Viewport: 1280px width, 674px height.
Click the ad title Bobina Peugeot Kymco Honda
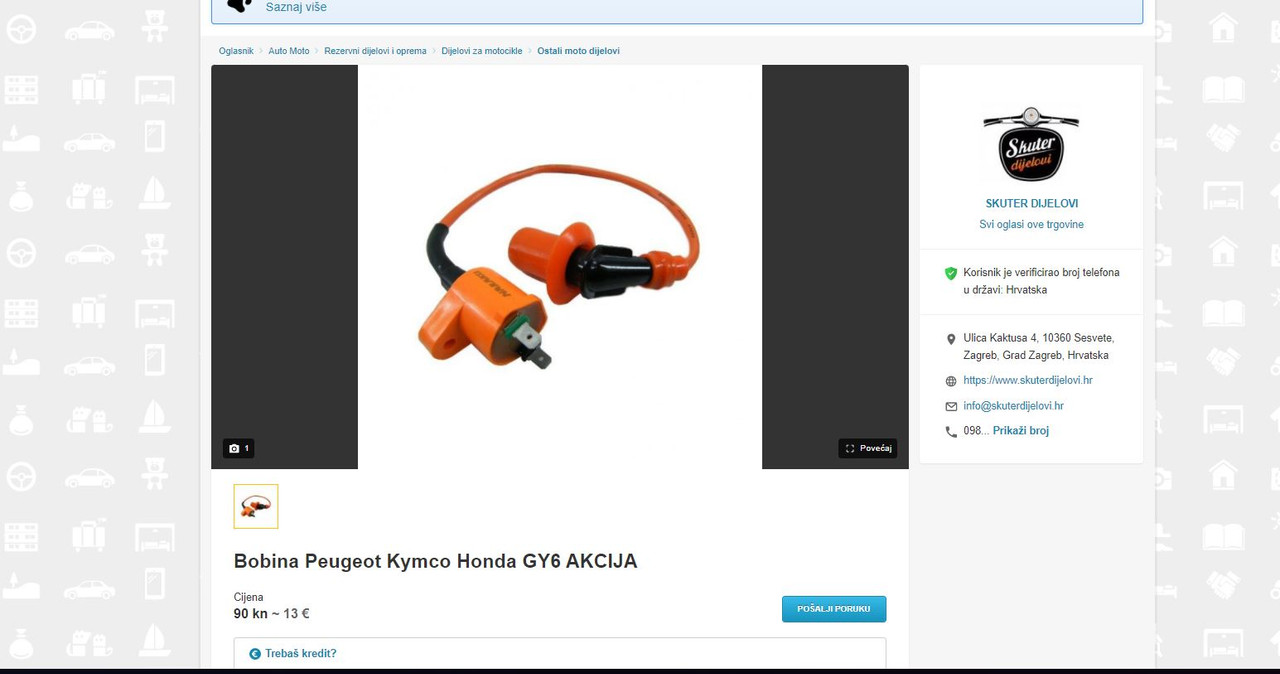coord(435,561)
